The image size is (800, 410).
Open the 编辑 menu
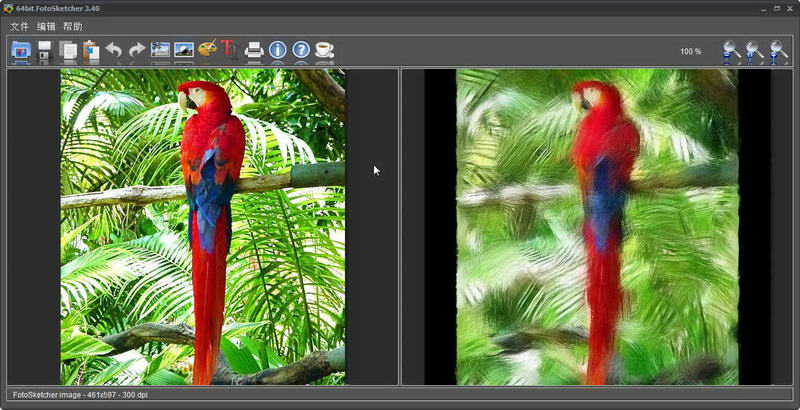click(46, 26)
